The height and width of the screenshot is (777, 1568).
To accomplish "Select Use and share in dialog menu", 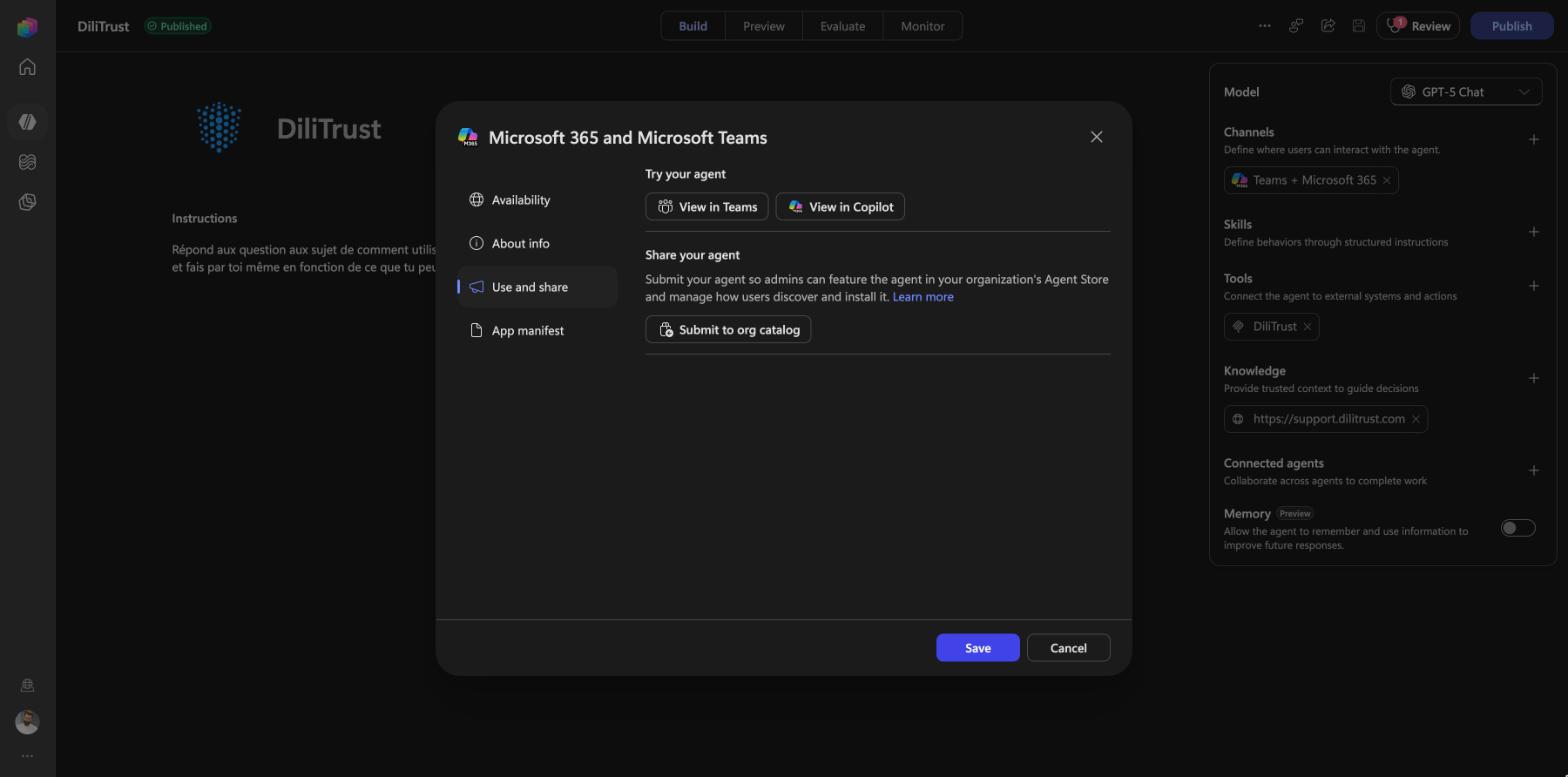I will (x=537, y=287).
